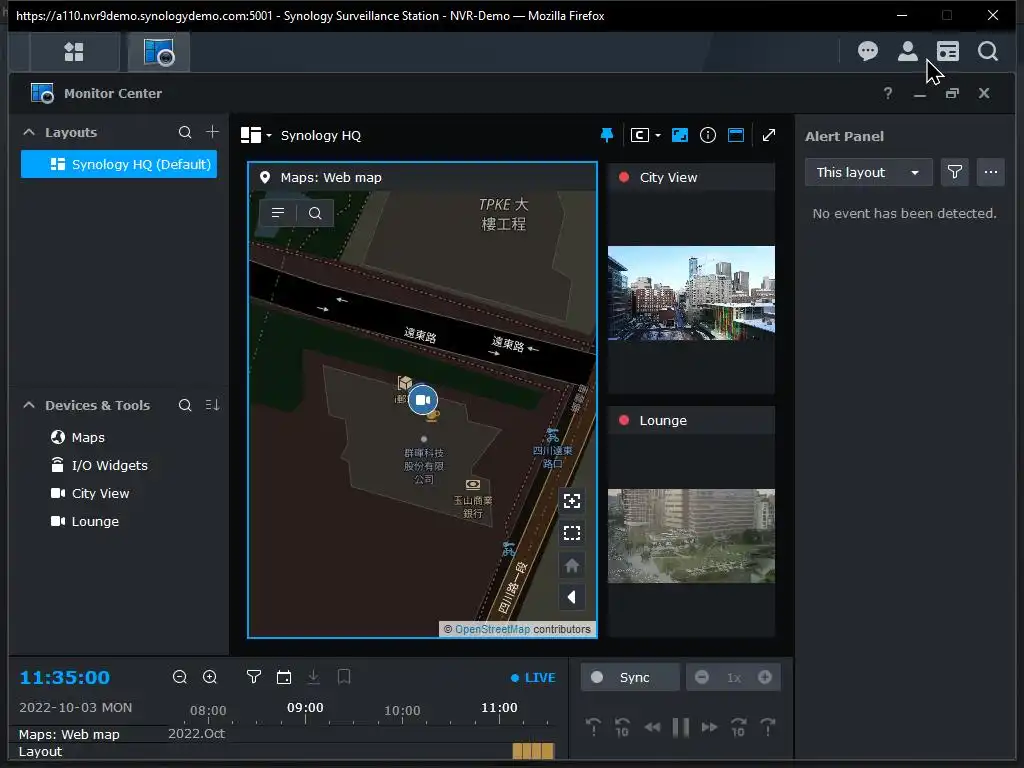Open the desktop search magnifier icon
1024x768 pixels.
coord(988,51)
